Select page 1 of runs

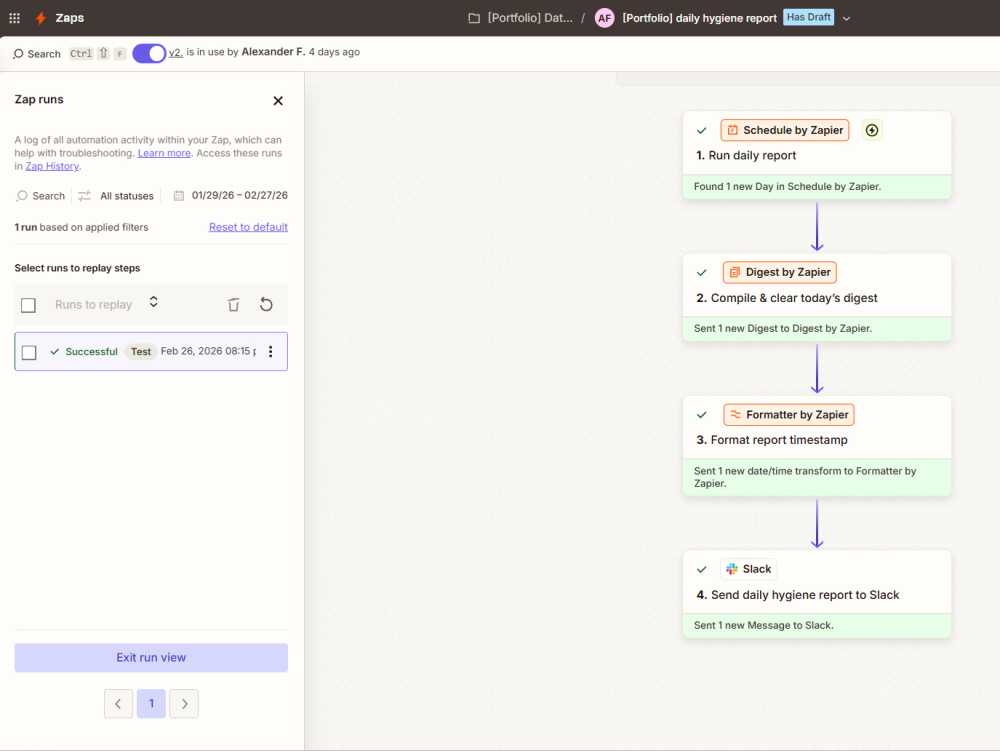pyautogui.click(x=151, y=704)
